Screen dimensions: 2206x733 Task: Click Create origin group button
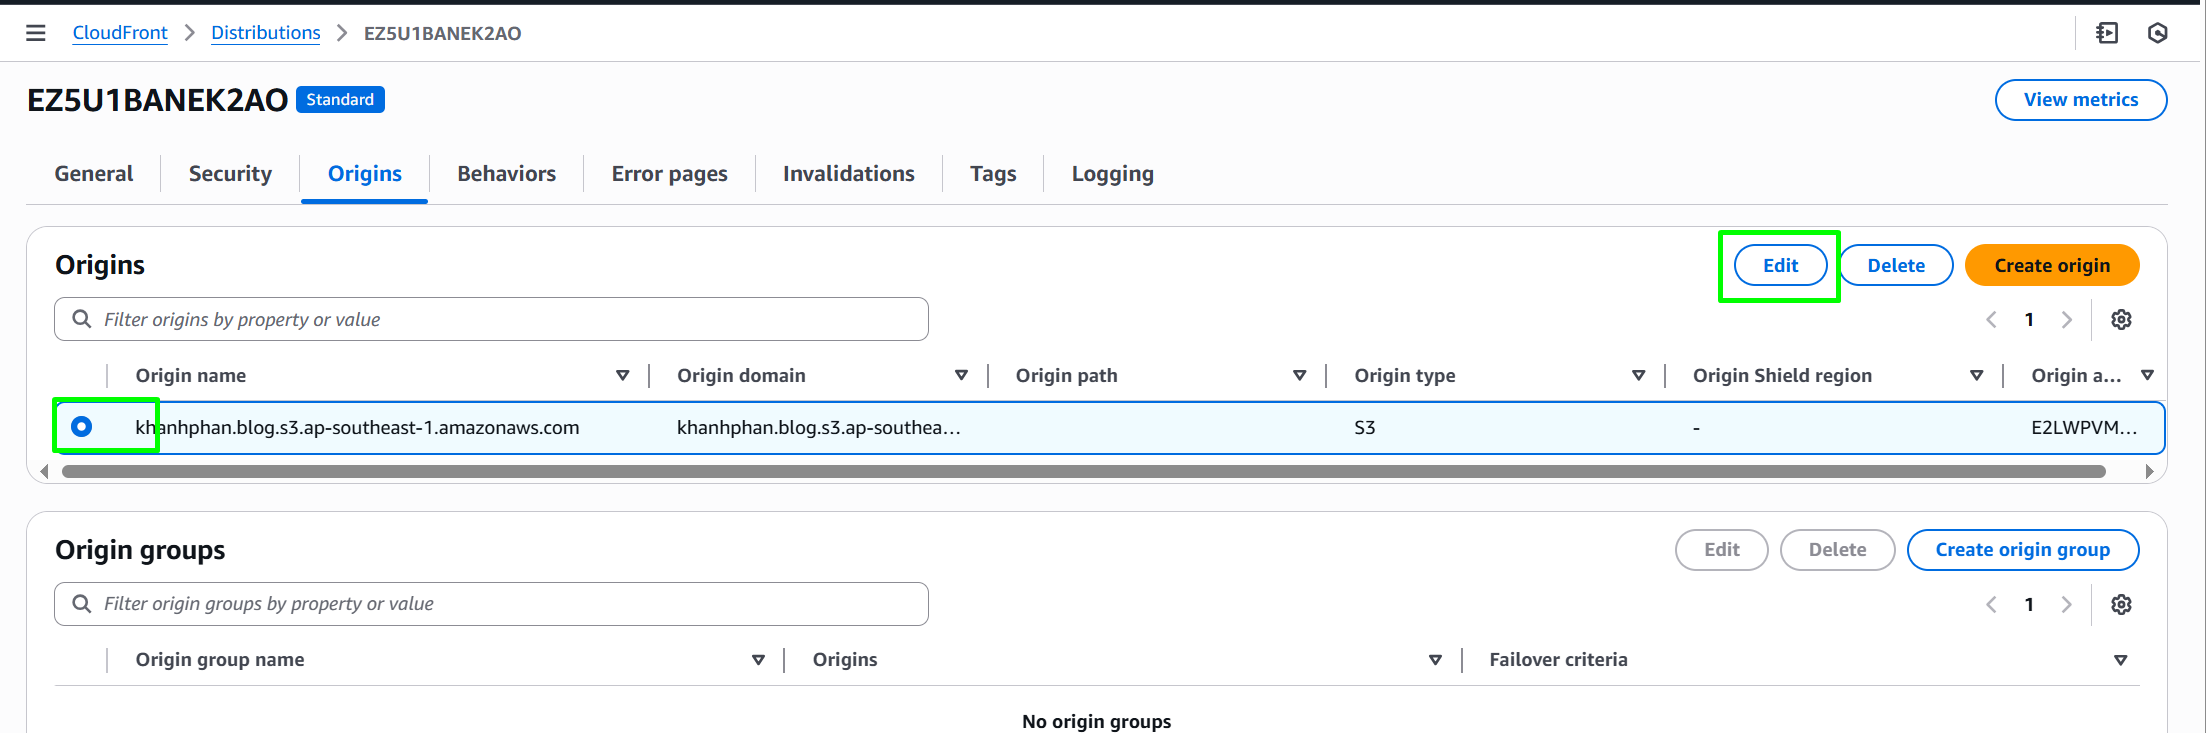2023,550
